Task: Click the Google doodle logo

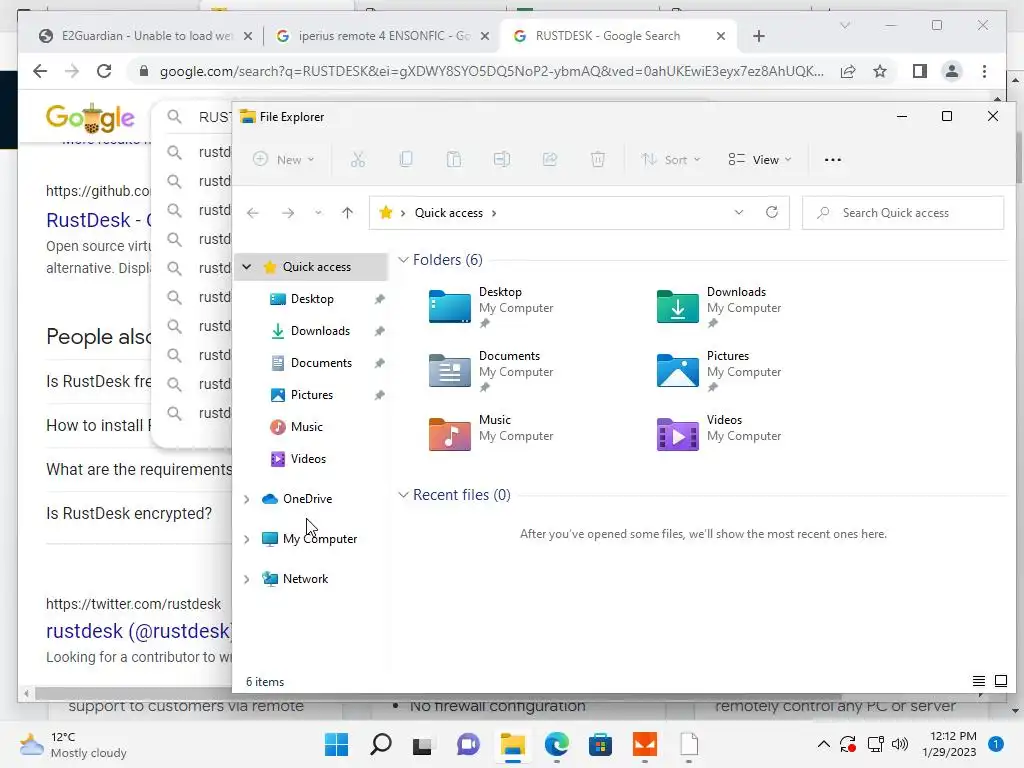Action: tap(90, 118)
